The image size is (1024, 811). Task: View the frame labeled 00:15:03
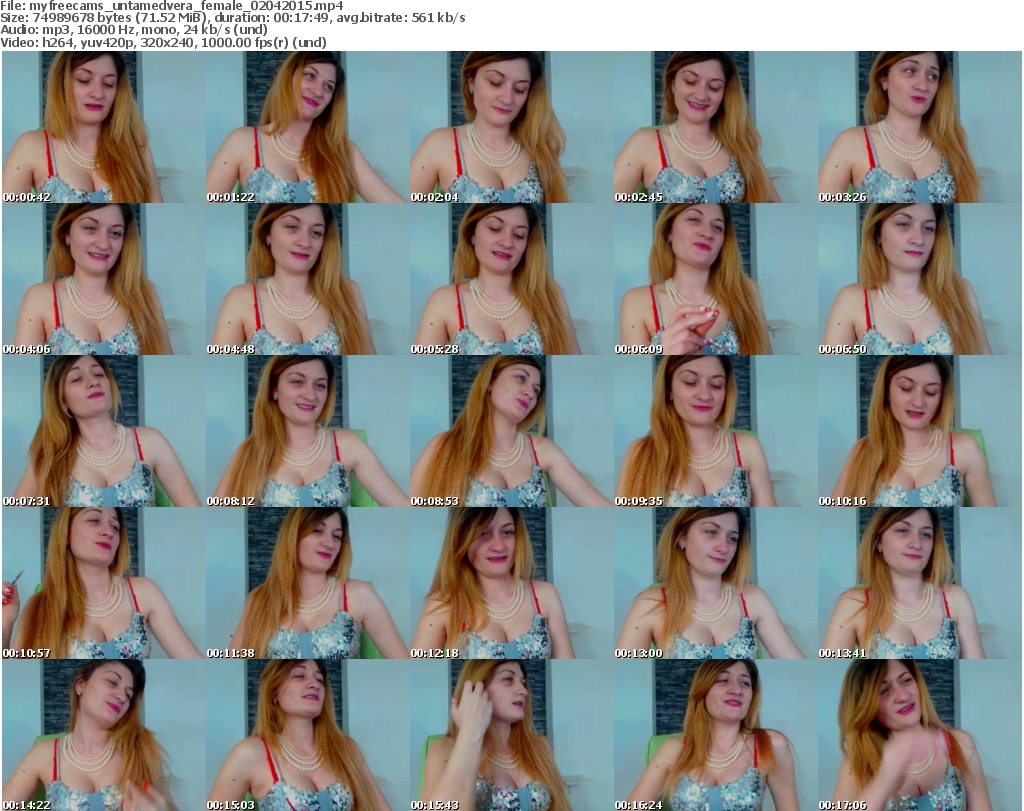coord(308,735)
